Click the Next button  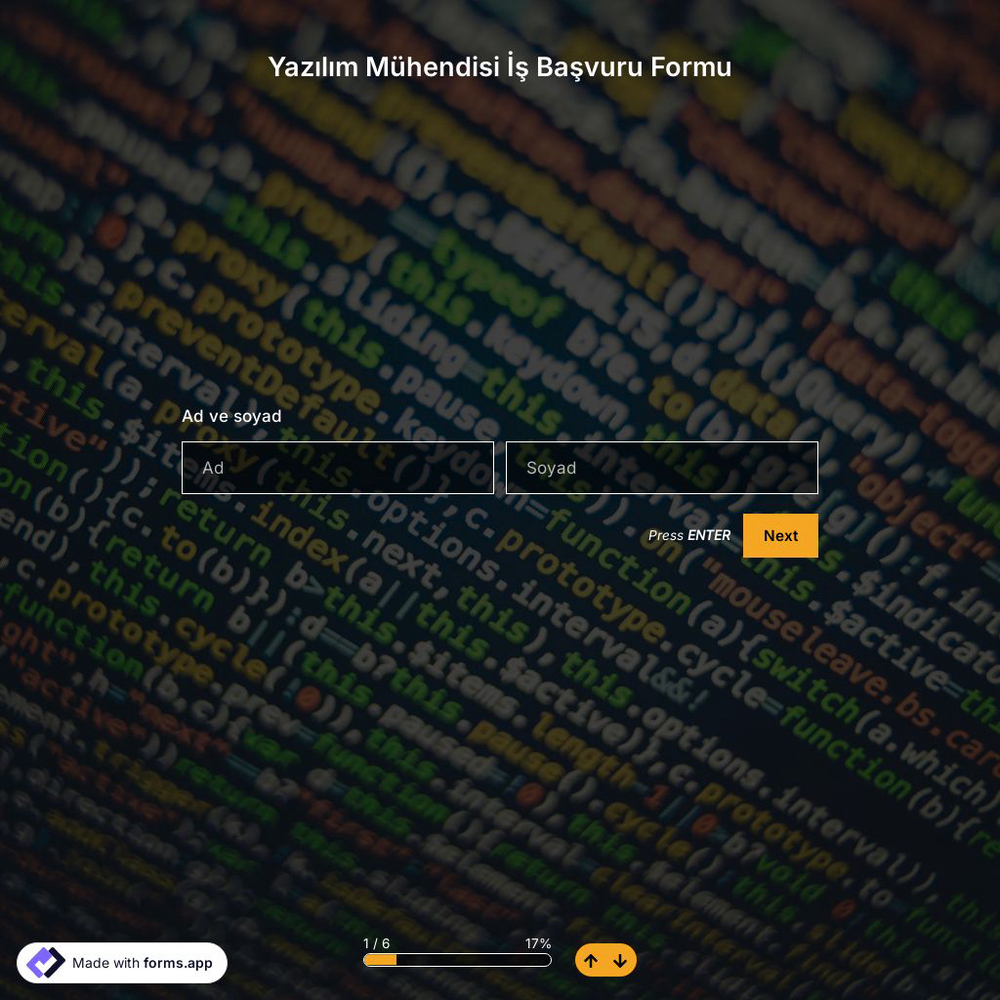pos(780,535)
